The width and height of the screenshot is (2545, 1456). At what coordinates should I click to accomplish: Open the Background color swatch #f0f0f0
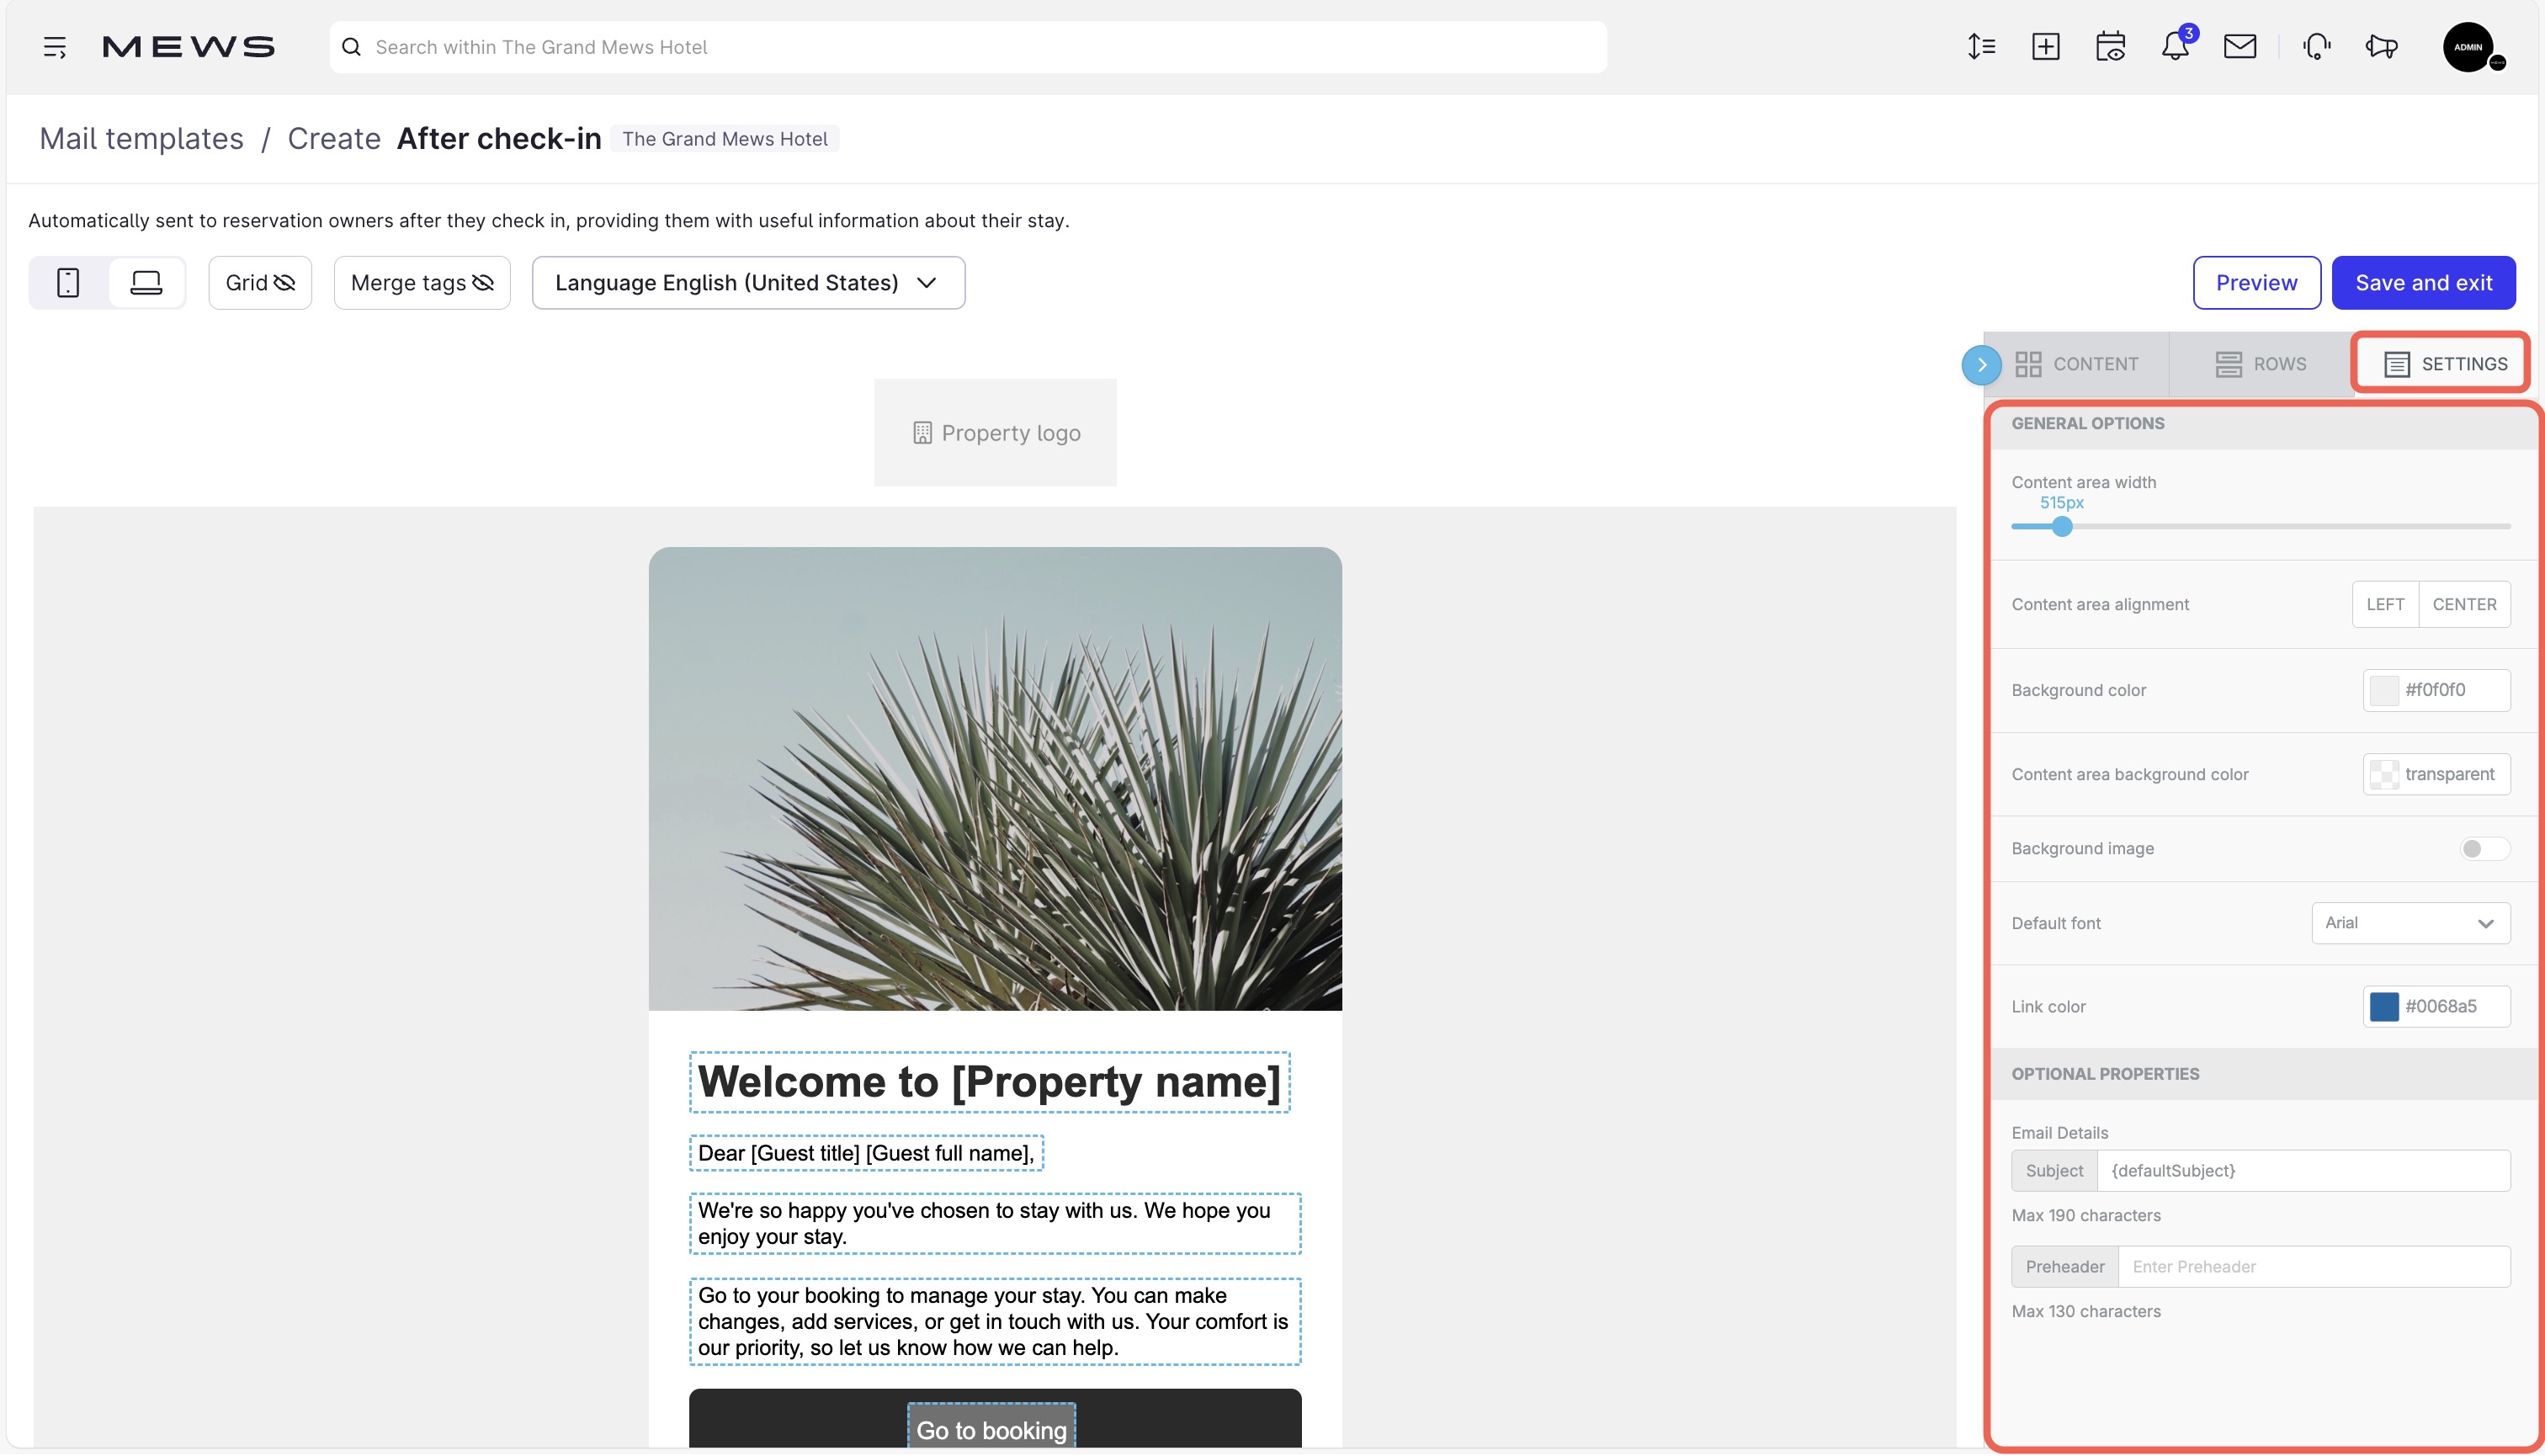[2384, 690]
